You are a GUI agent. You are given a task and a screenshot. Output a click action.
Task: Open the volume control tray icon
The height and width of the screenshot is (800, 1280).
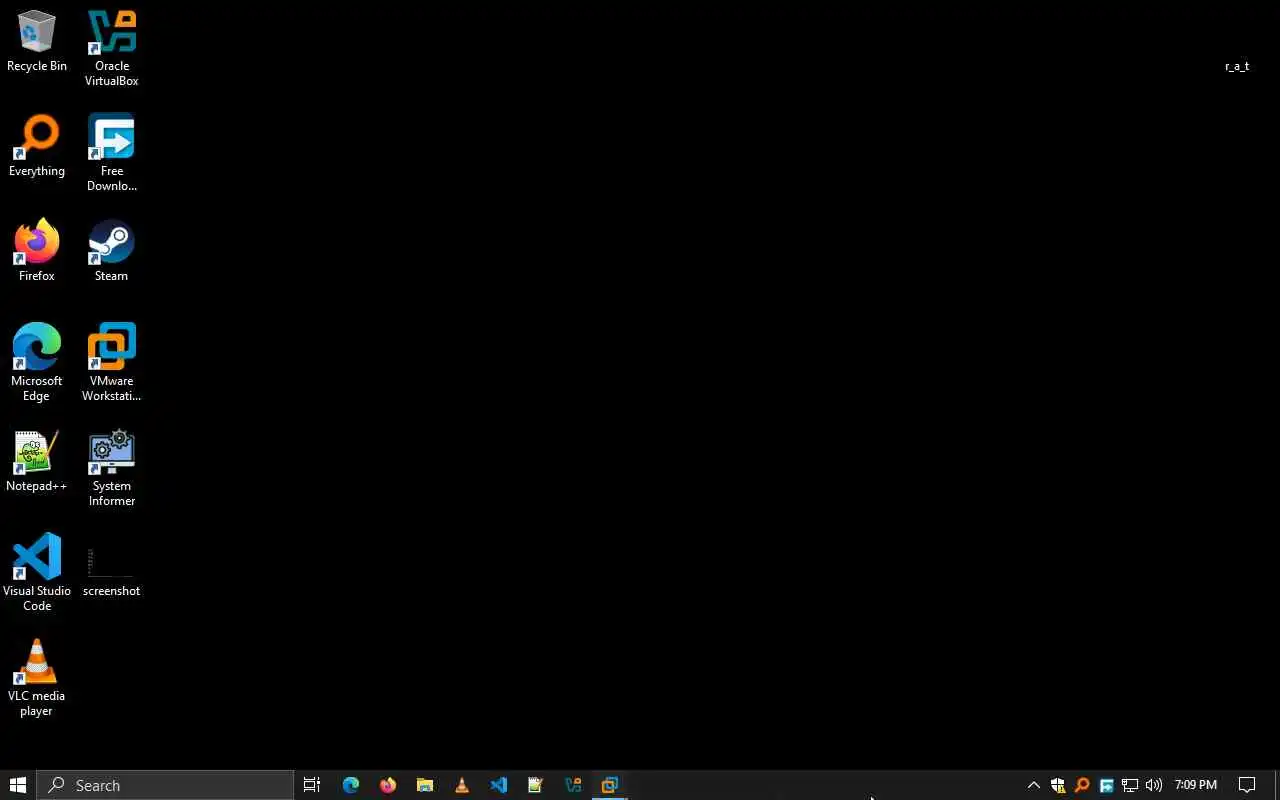click(1154, 785)
